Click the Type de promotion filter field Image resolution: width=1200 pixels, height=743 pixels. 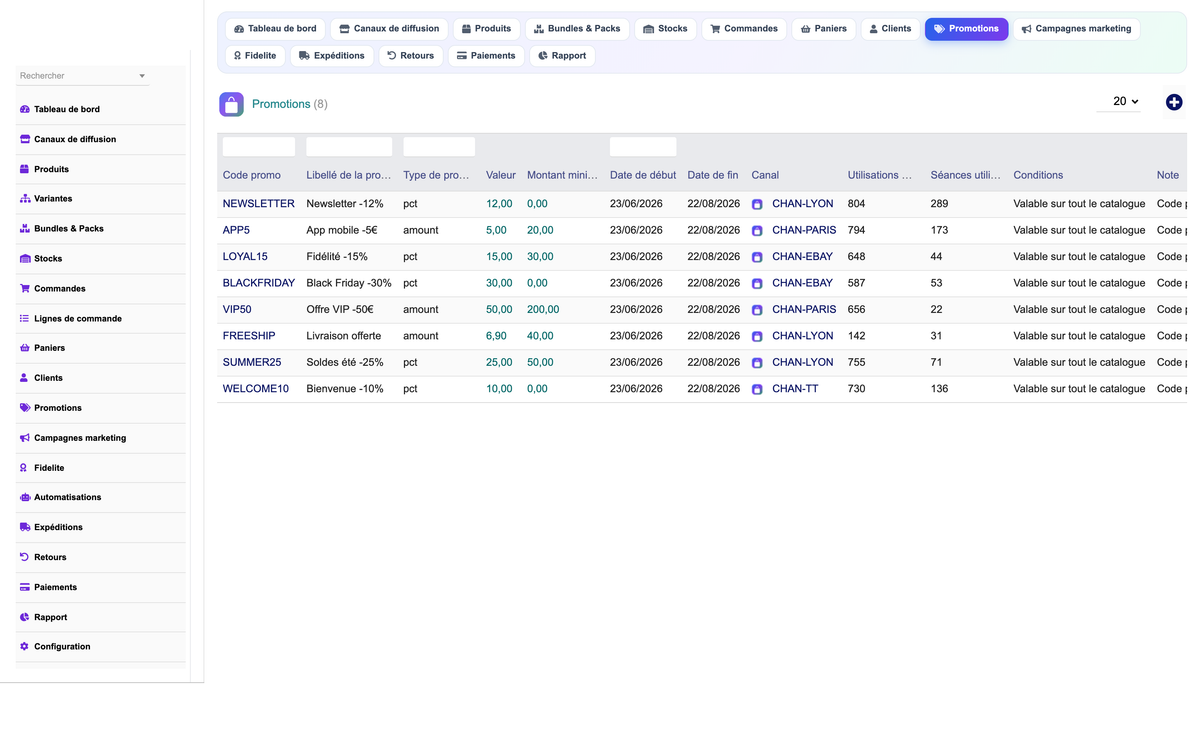[439, 147]
